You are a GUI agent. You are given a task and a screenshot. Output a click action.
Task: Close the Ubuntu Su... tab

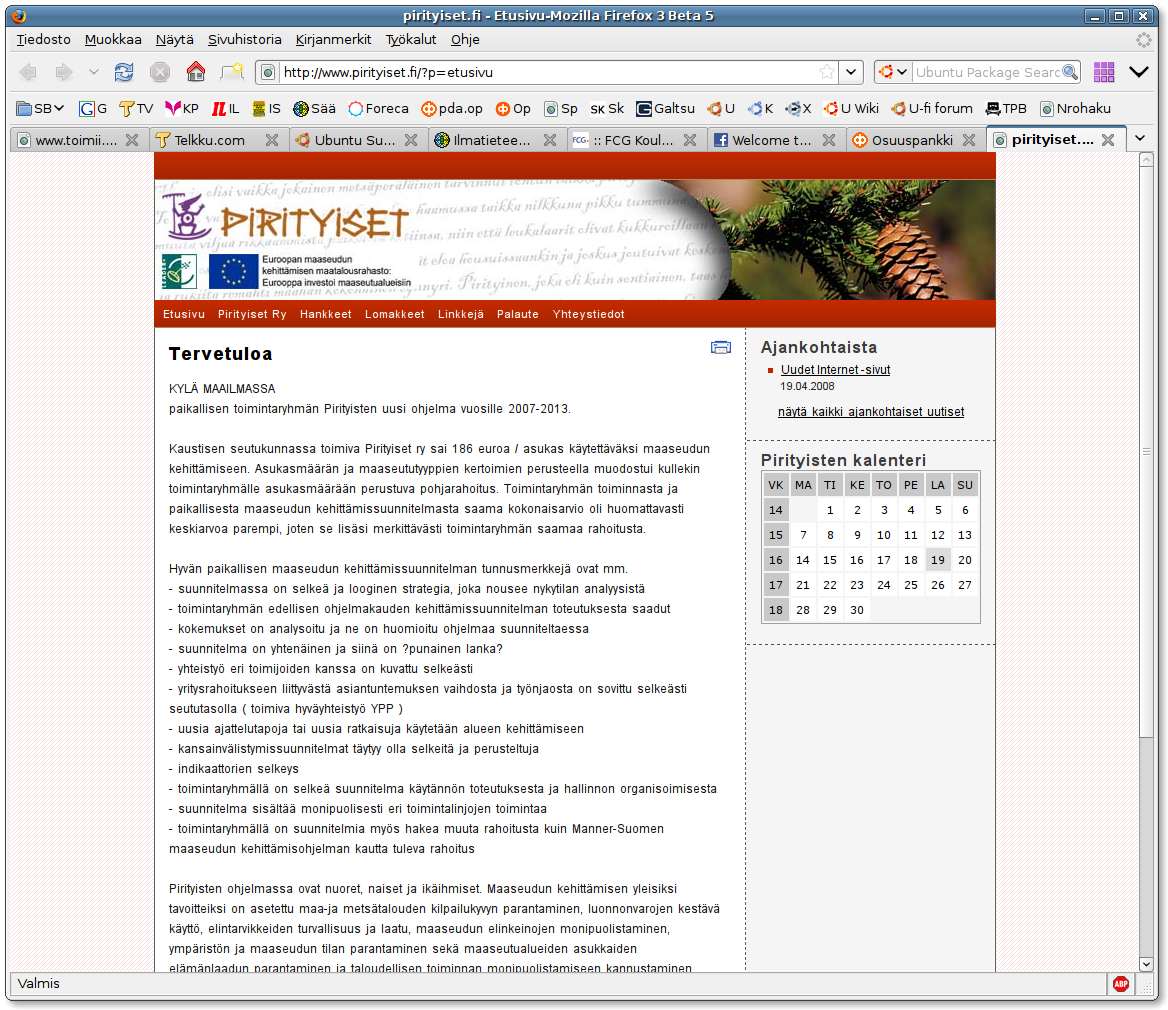[410, 140]
